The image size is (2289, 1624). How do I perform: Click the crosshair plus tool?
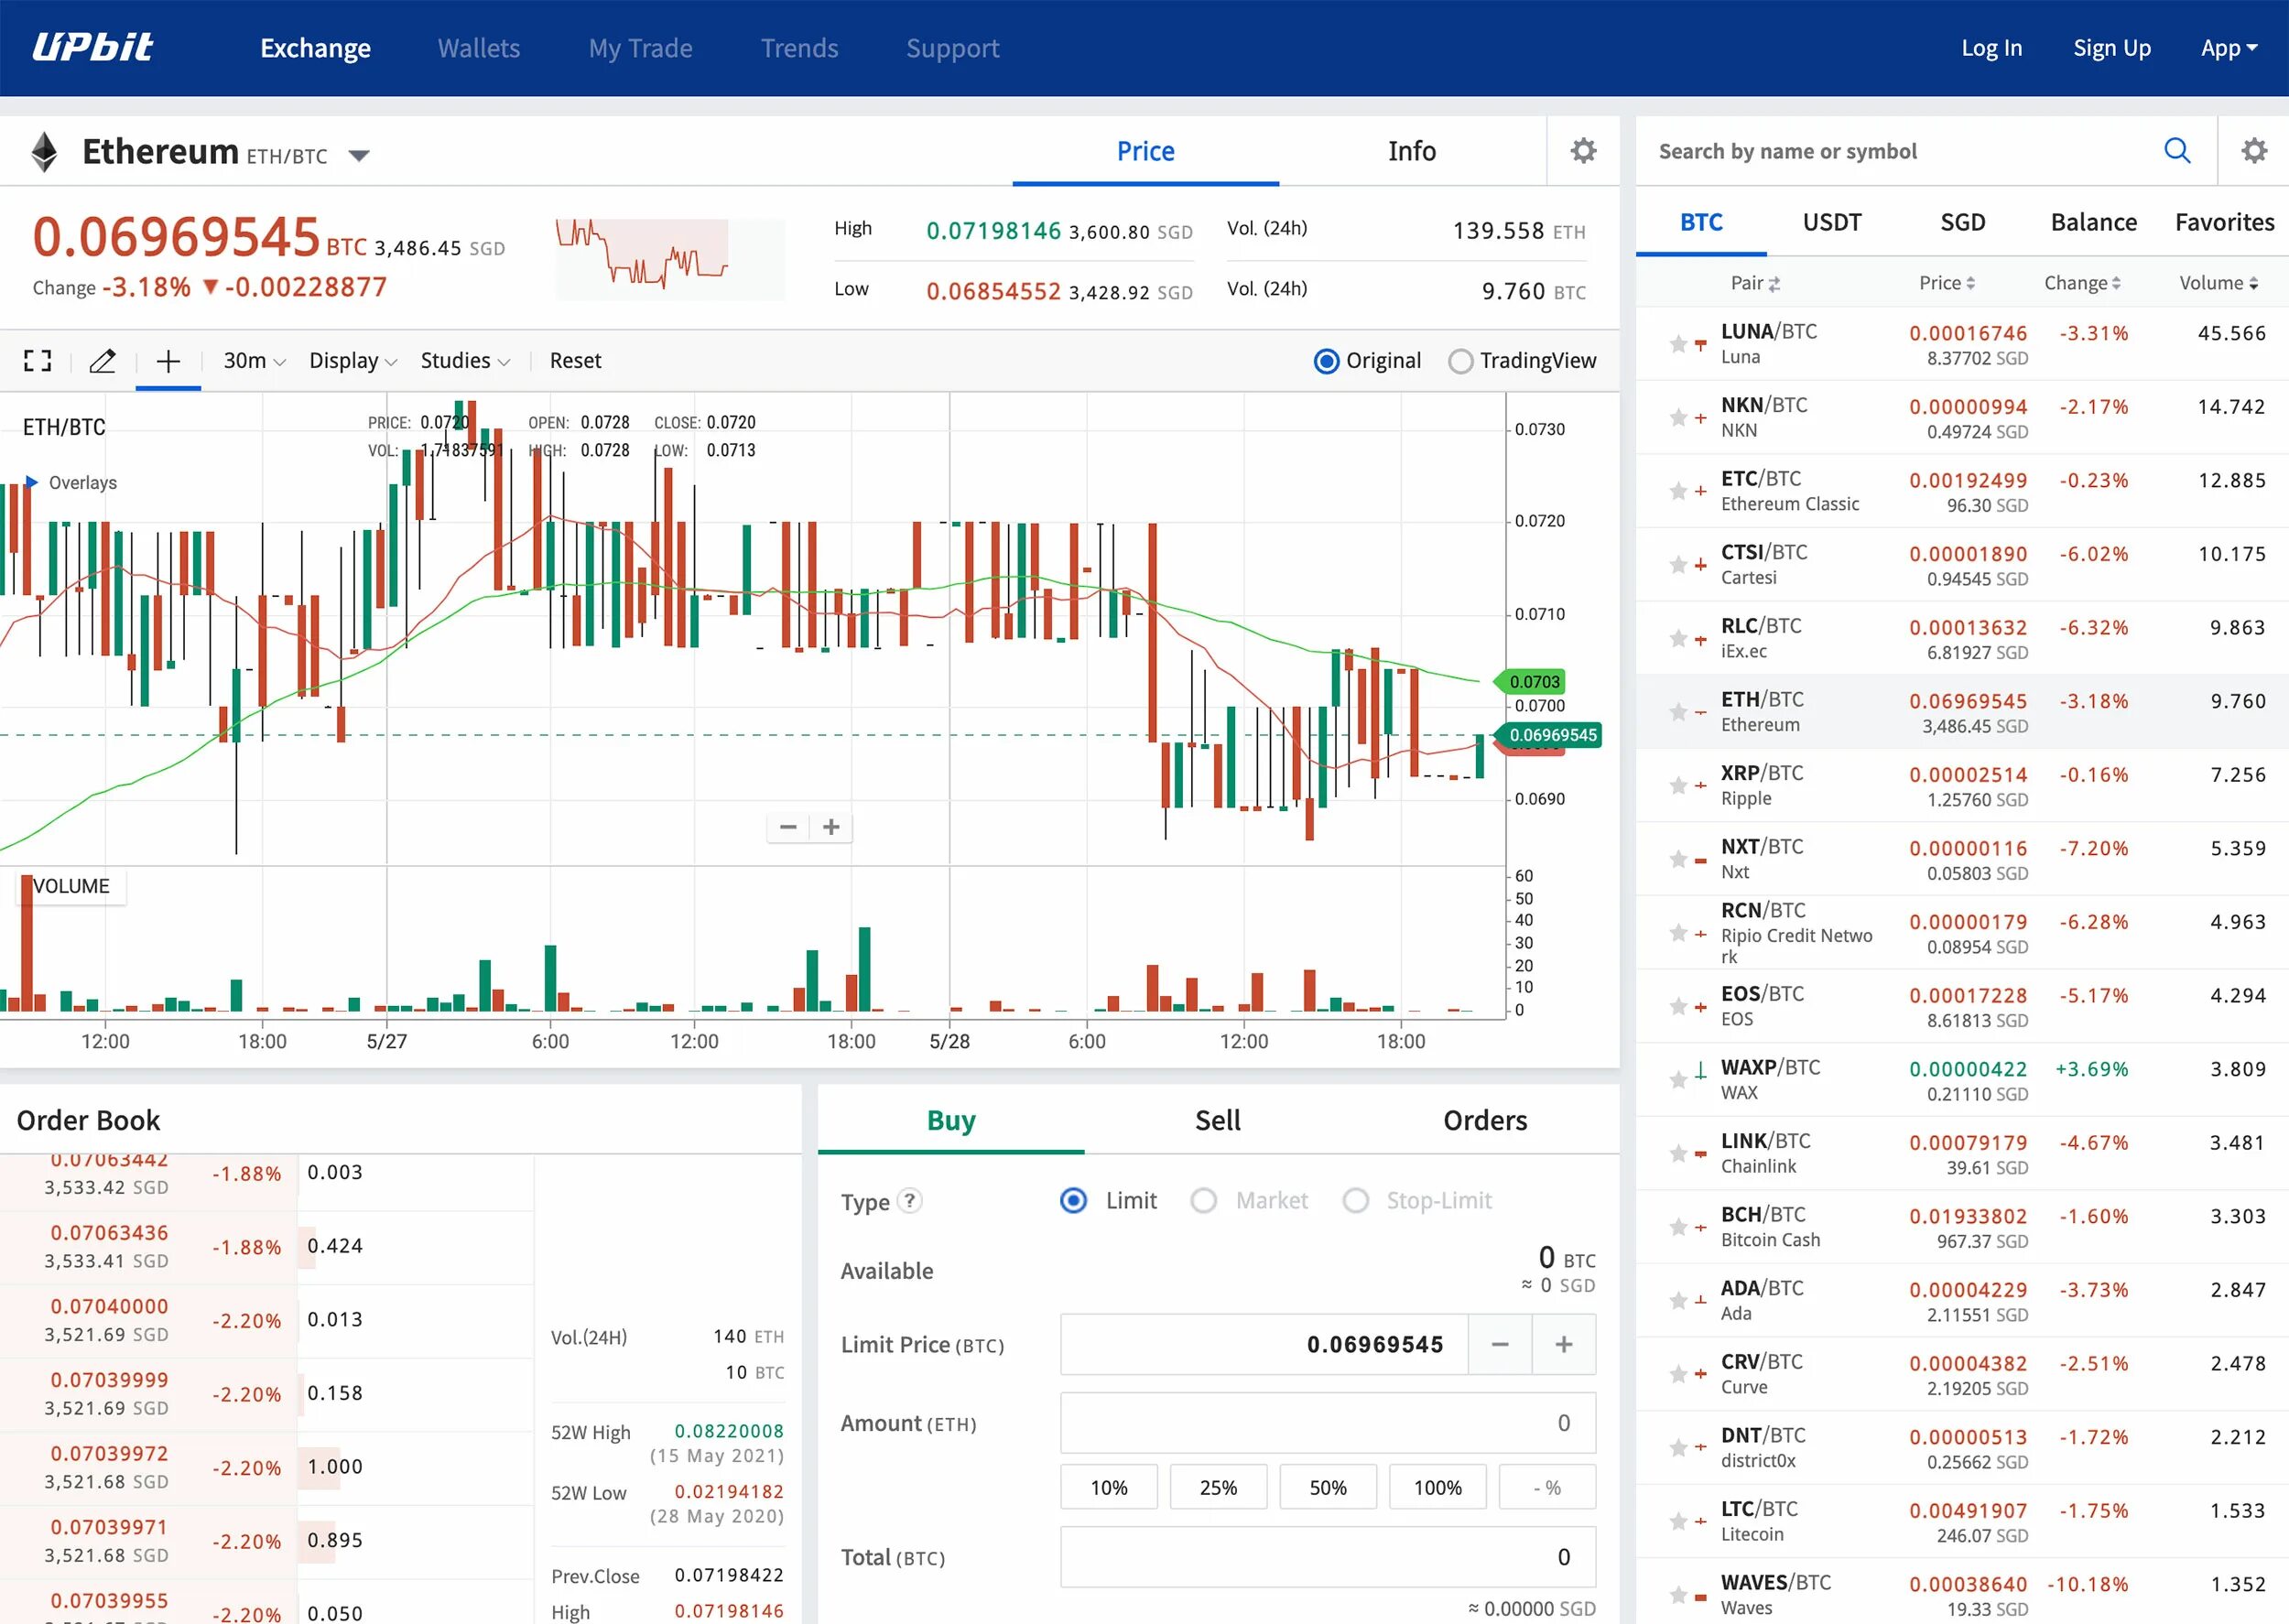click(168, 361)
